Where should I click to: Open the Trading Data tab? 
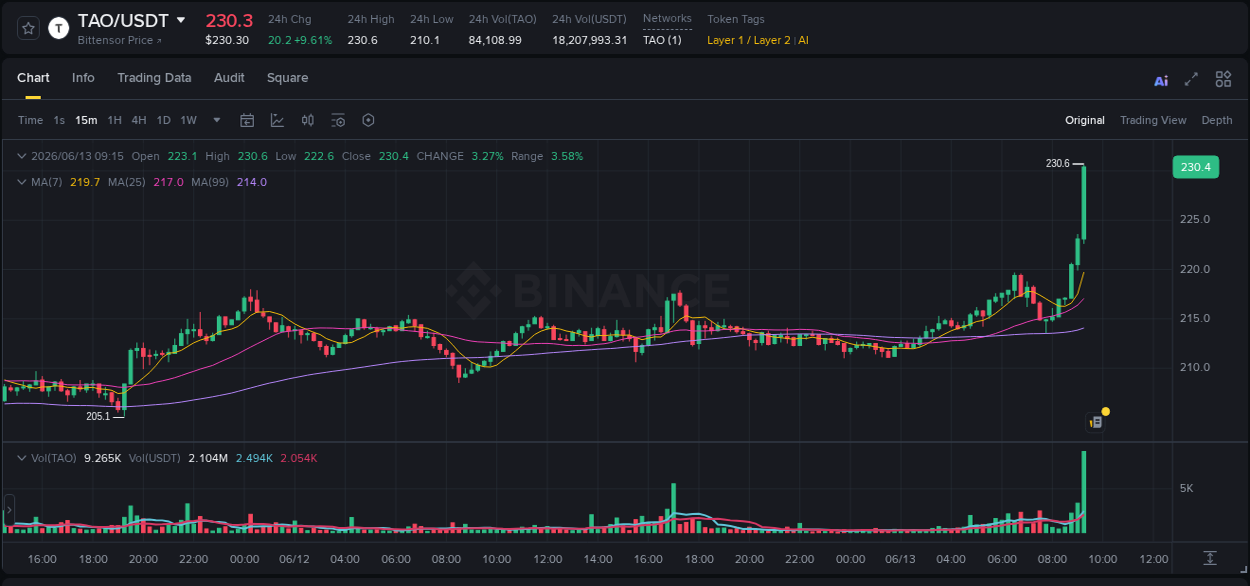[154, 78]
